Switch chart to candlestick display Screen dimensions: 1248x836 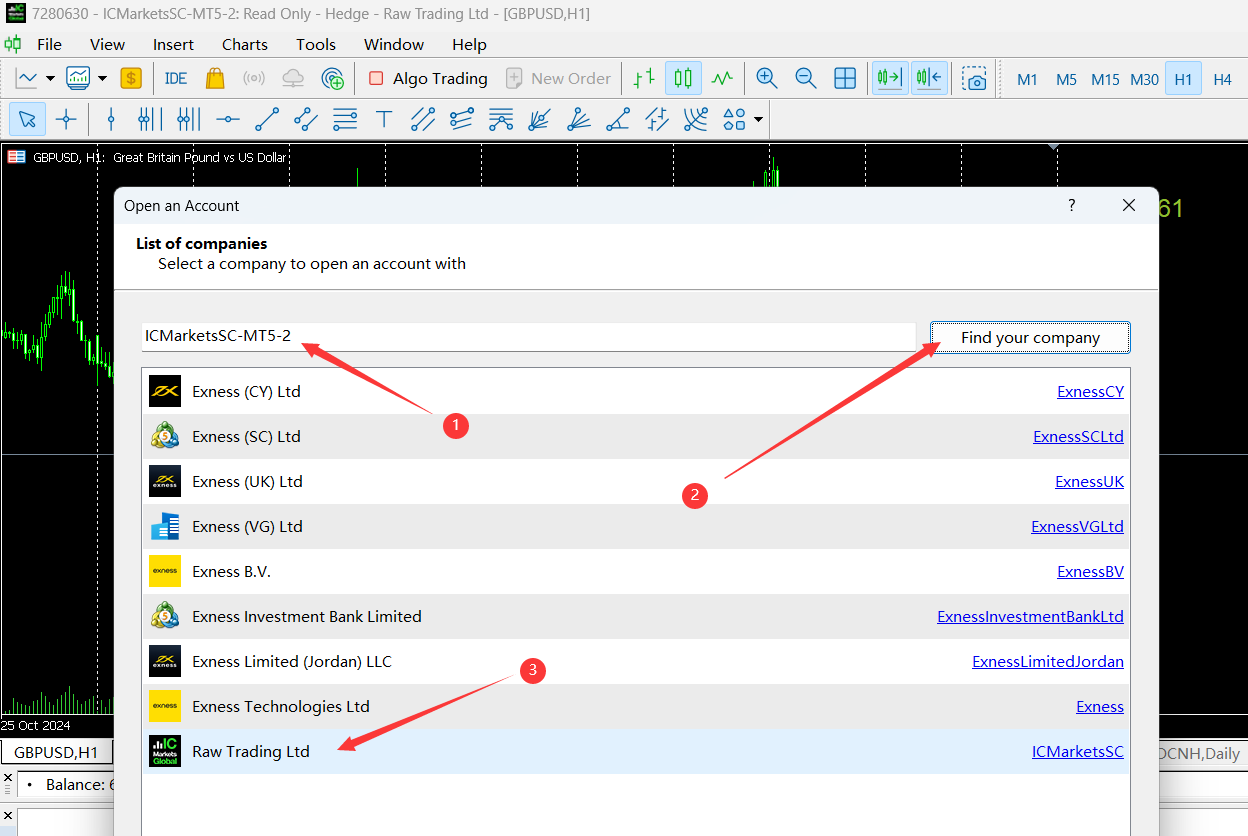[x=684, y=78]
